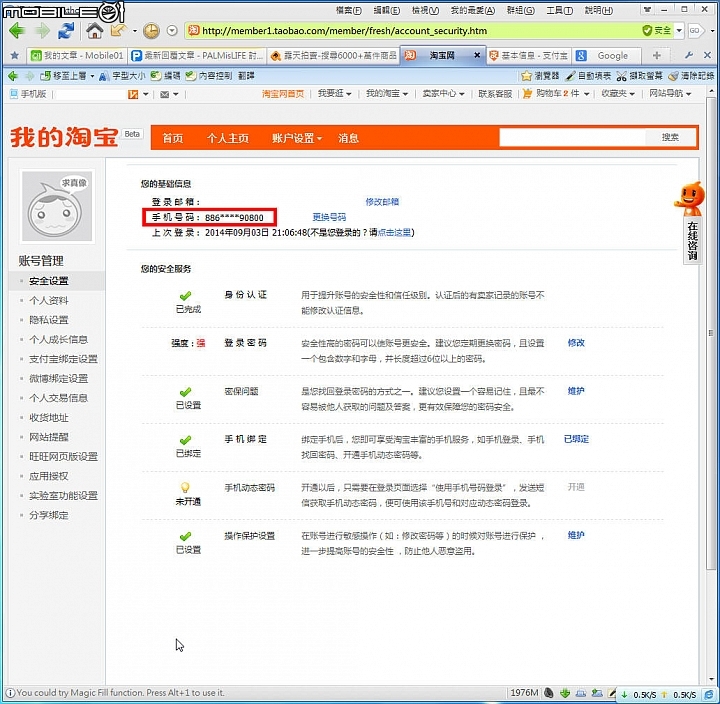Open the history clock icon

tap(151, 31)
